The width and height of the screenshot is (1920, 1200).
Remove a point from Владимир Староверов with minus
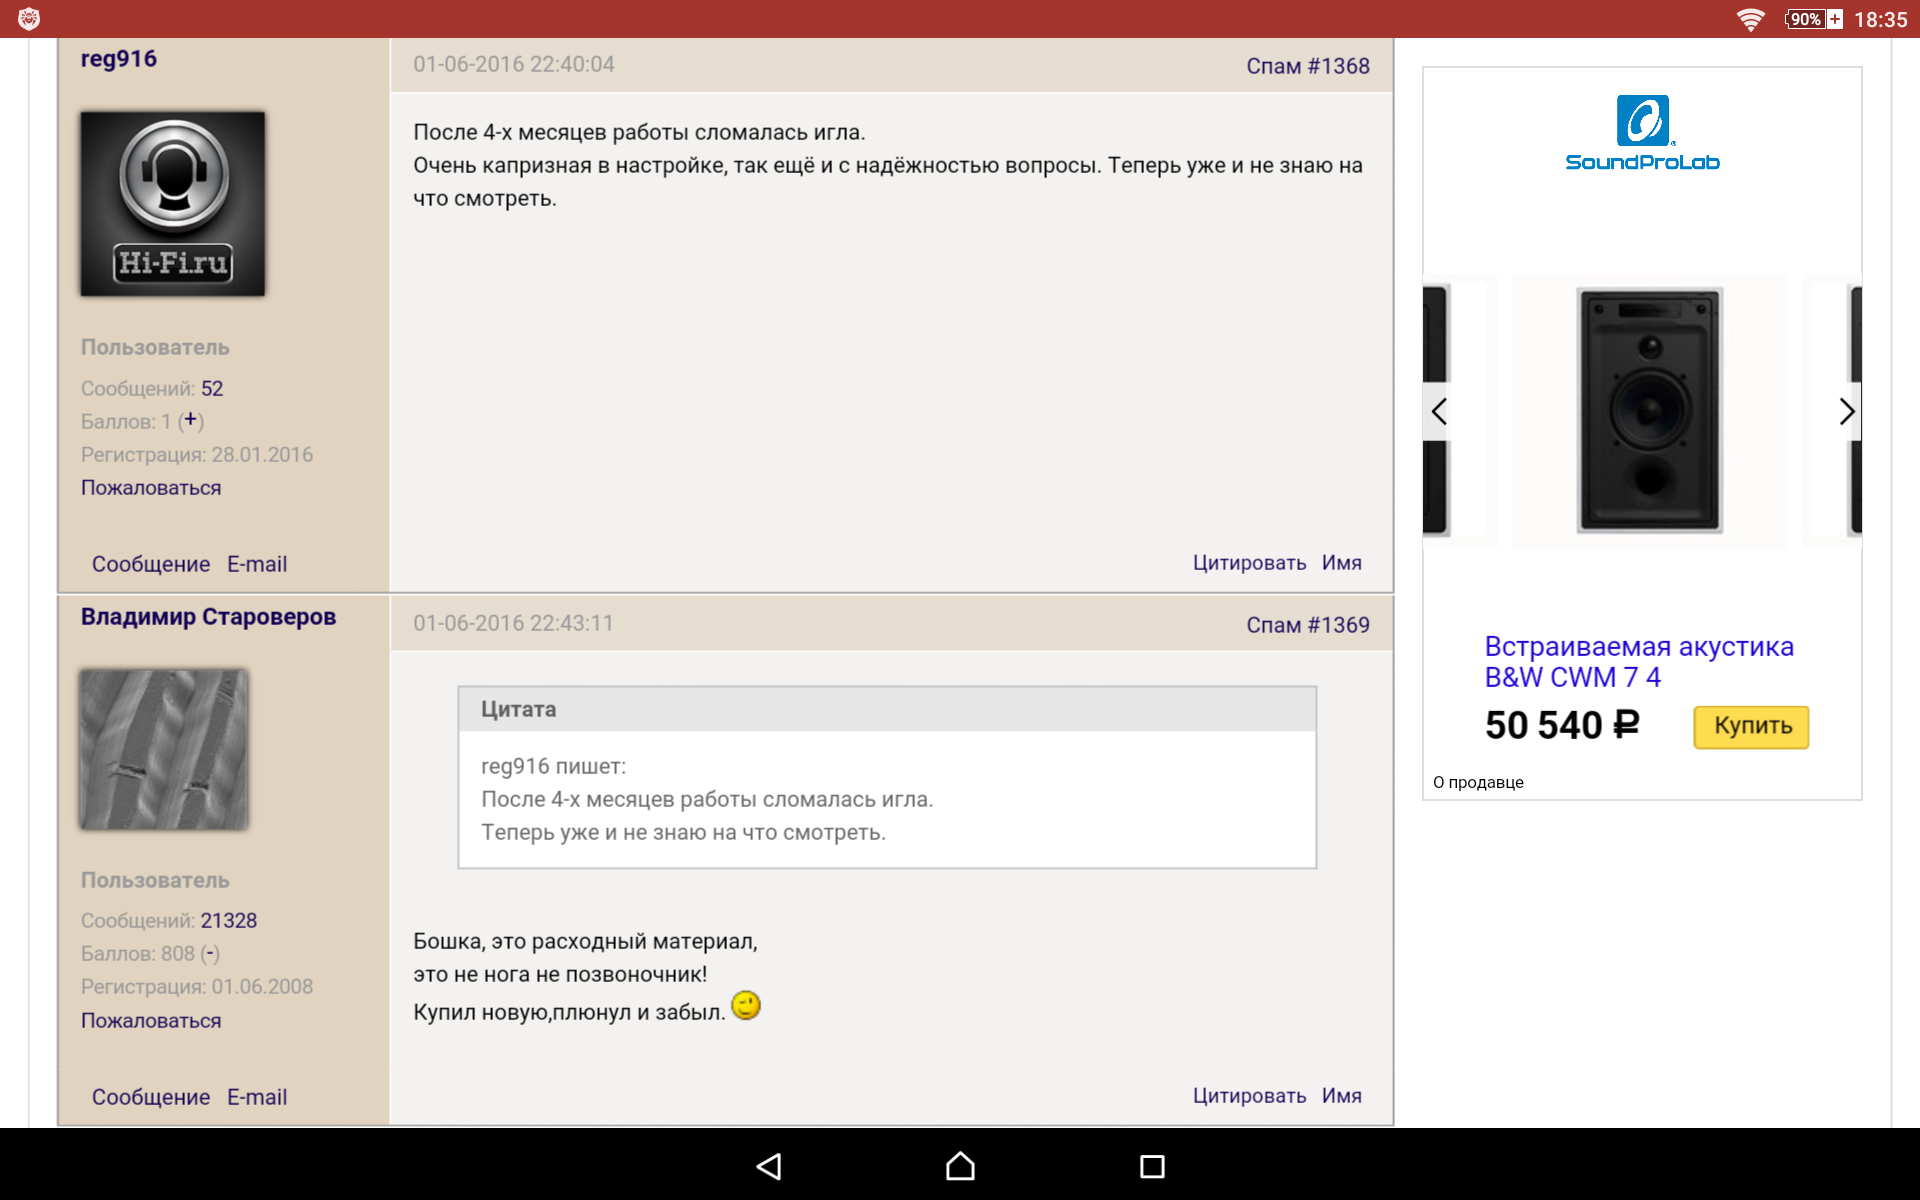[x=210, y=954]
